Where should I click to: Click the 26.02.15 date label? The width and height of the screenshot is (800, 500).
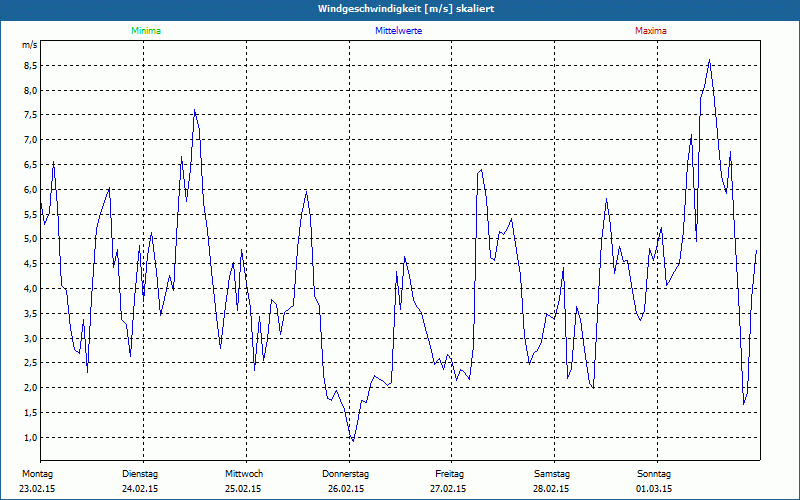click(x=346, y=489)
